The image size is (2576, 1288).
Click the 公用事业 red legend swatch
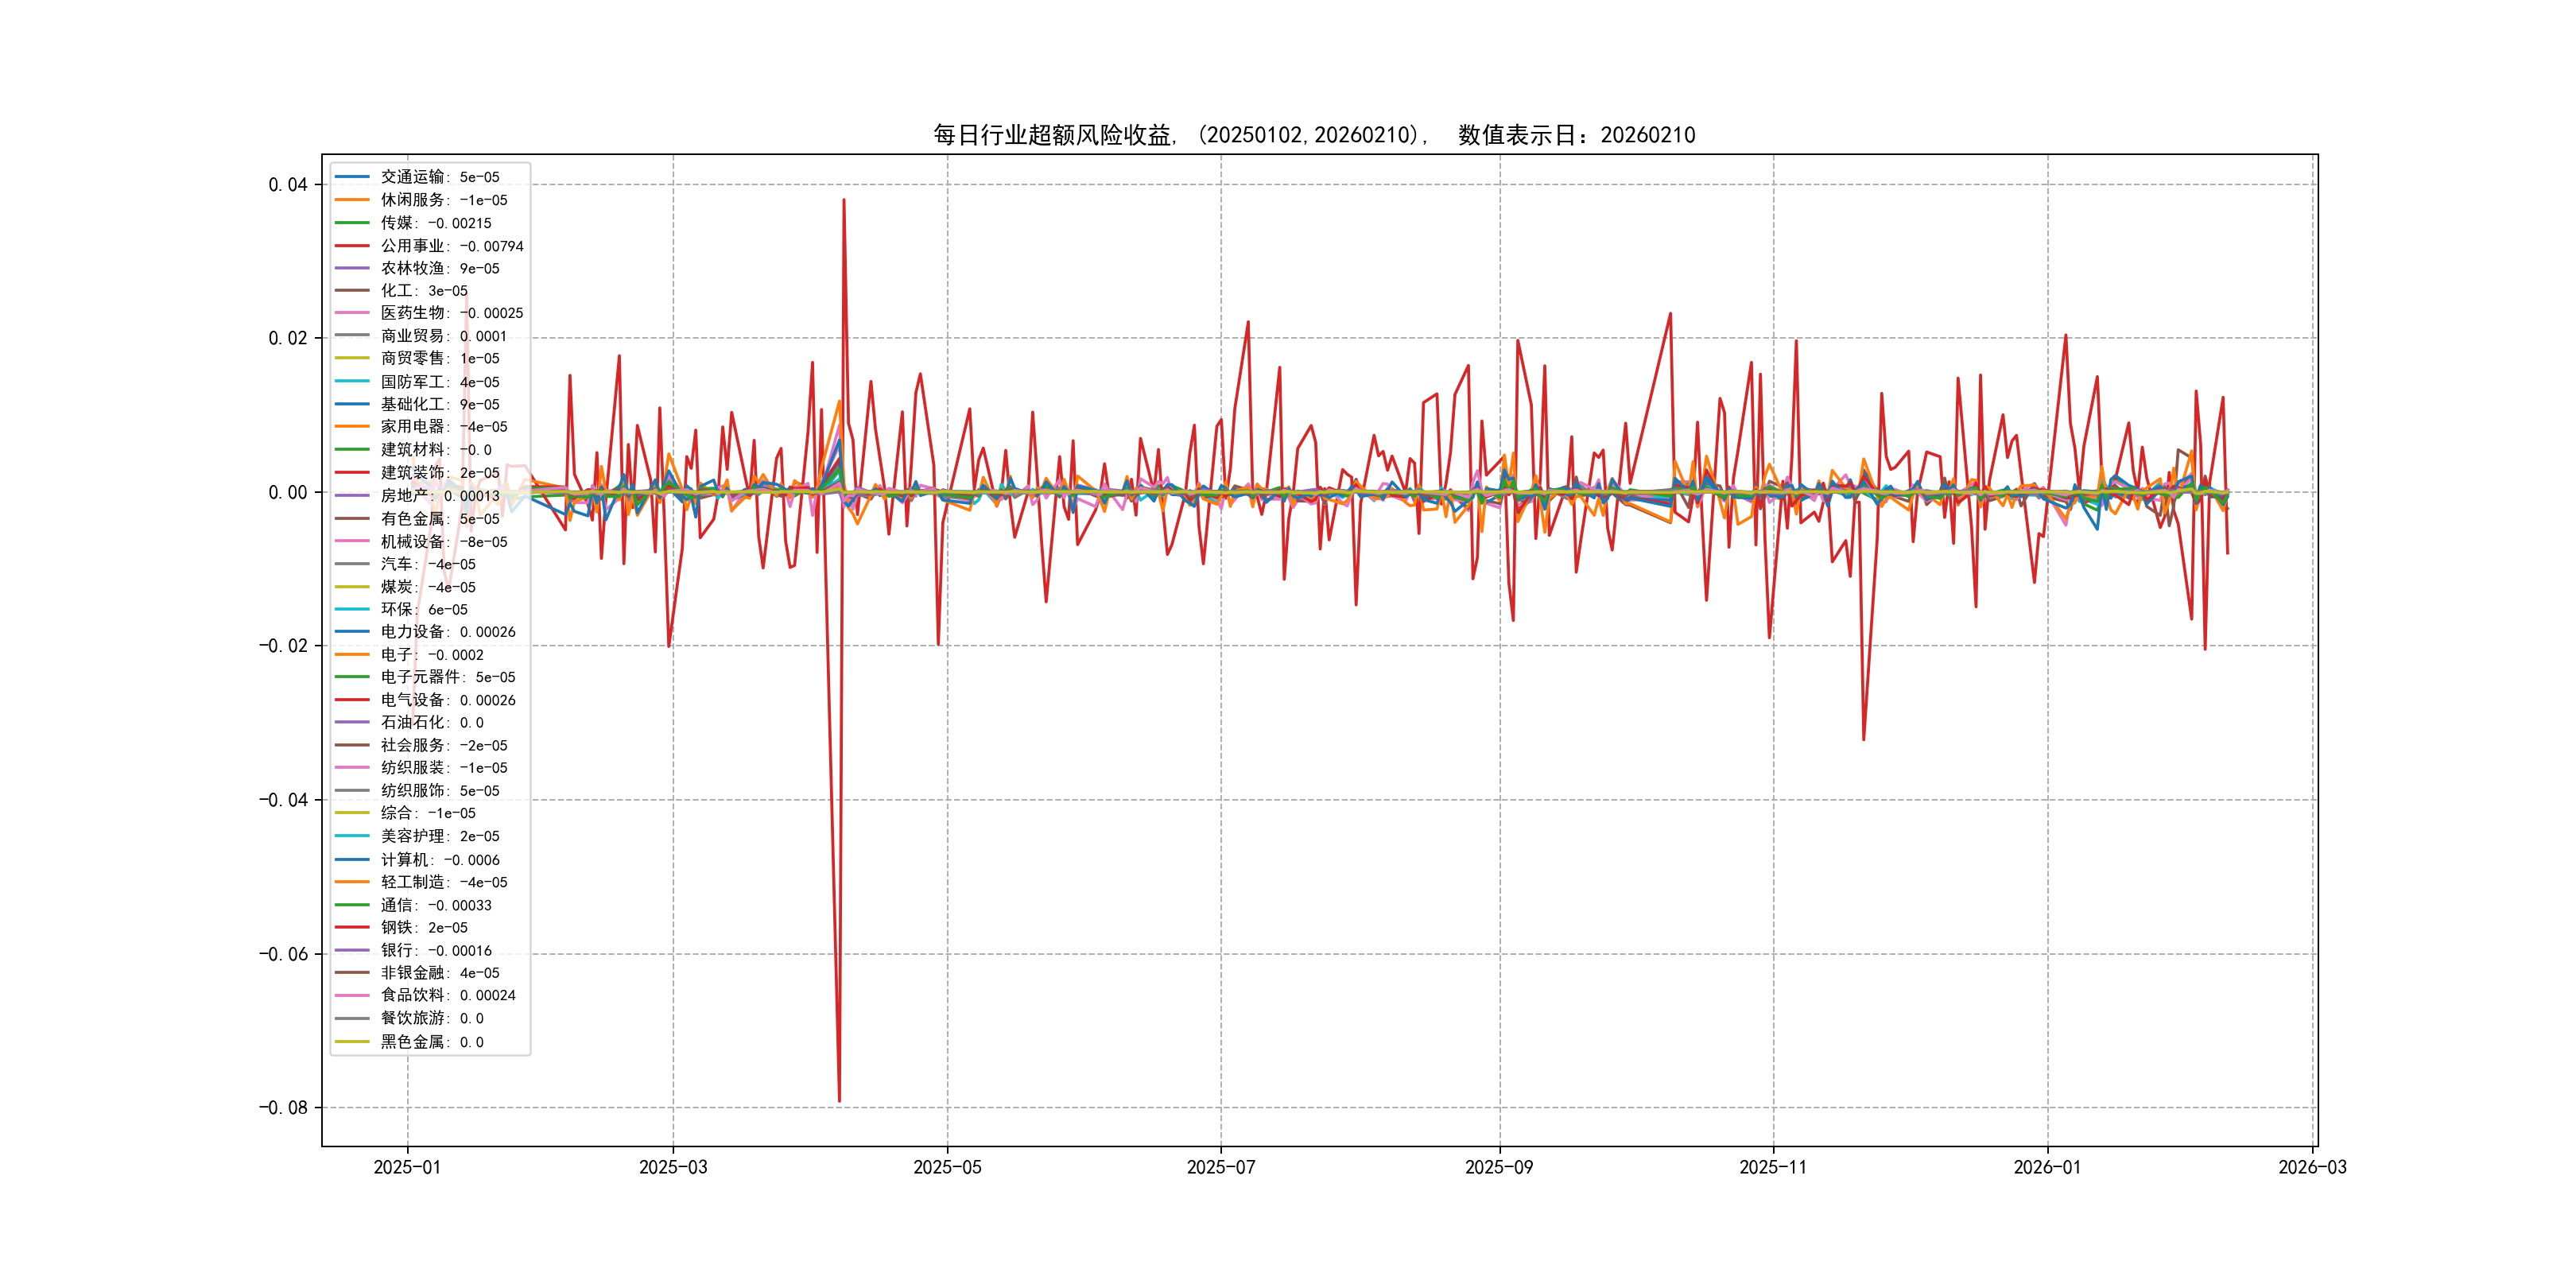click(x=352, y=246)
